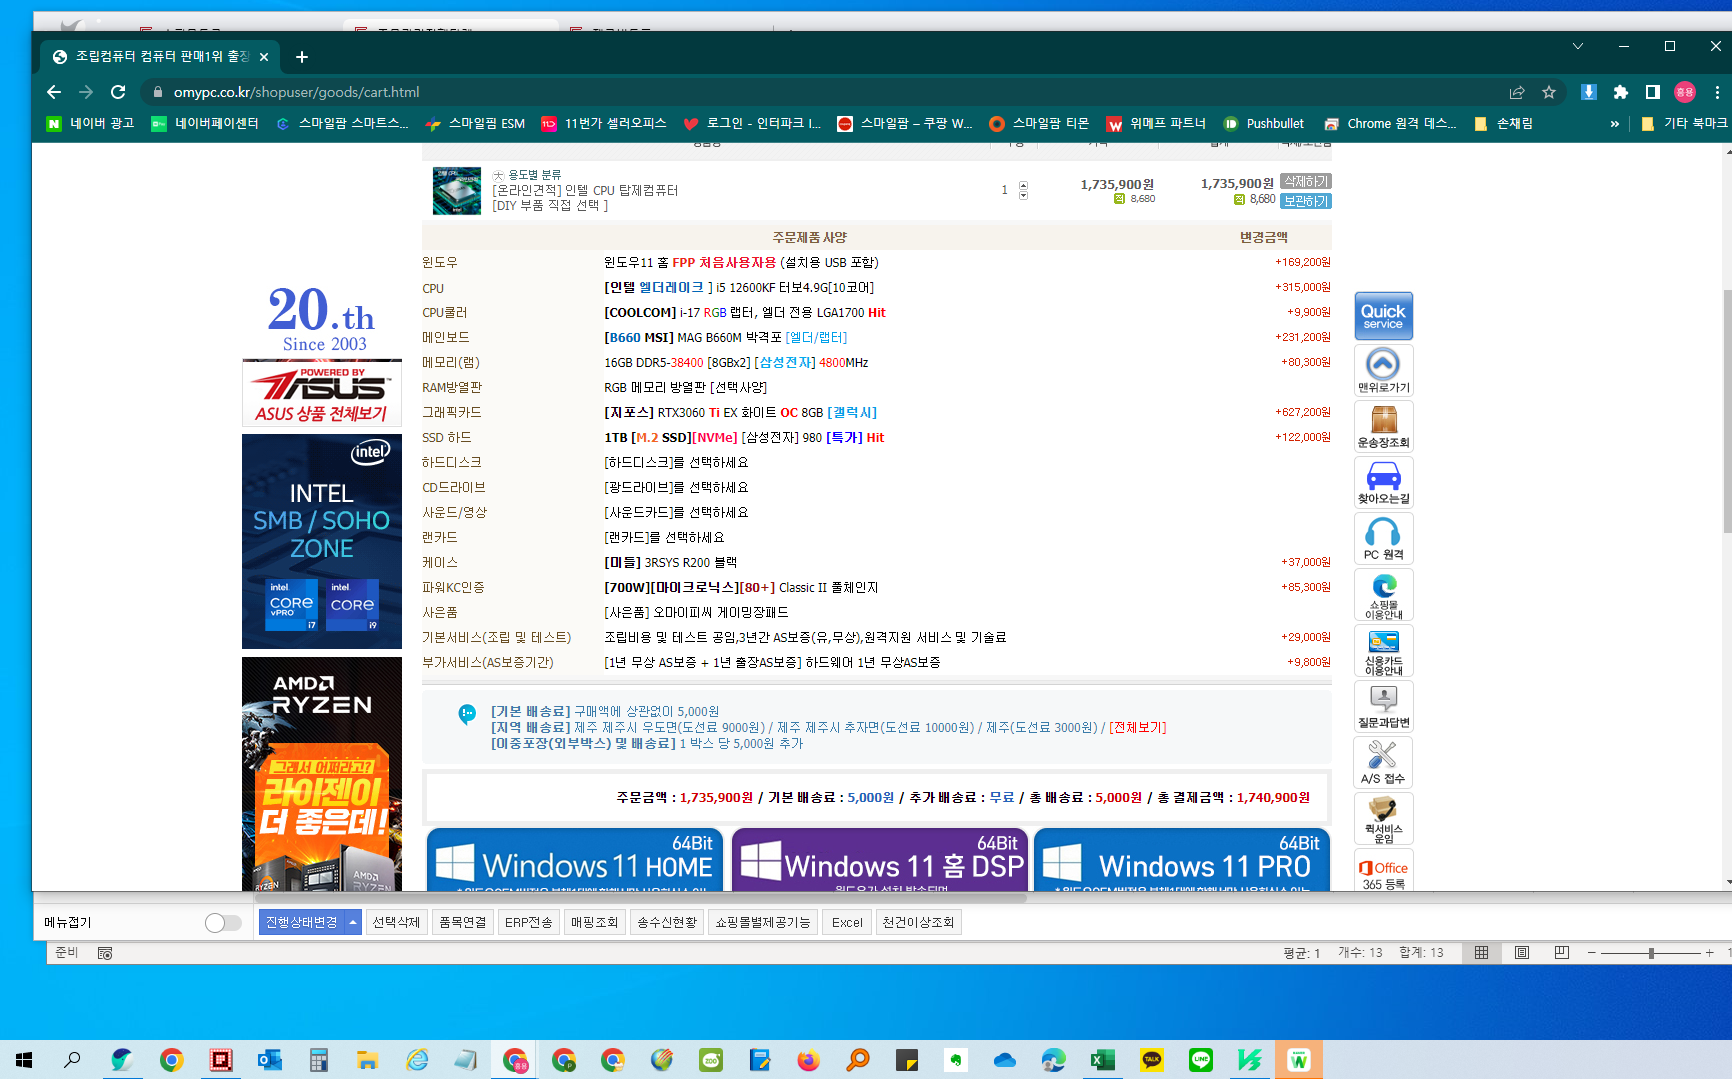Open the Pushbullet bookmark

1264,124
